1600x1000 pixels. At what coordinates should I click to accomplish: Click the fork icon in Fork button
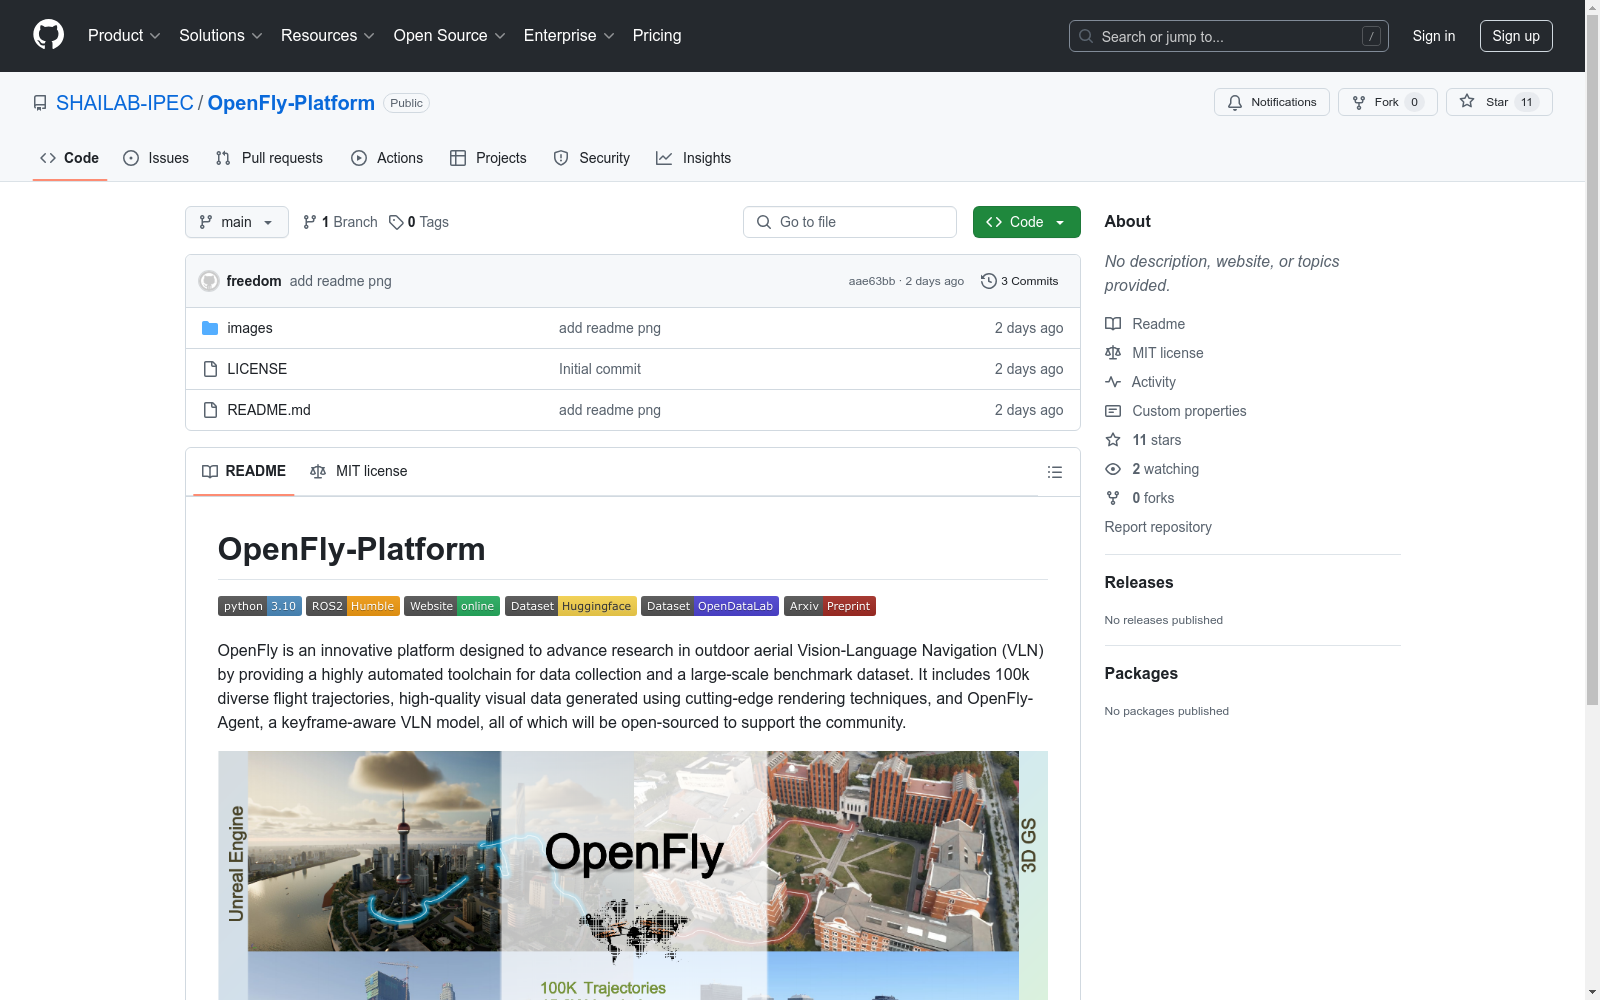coord(1359,102)
